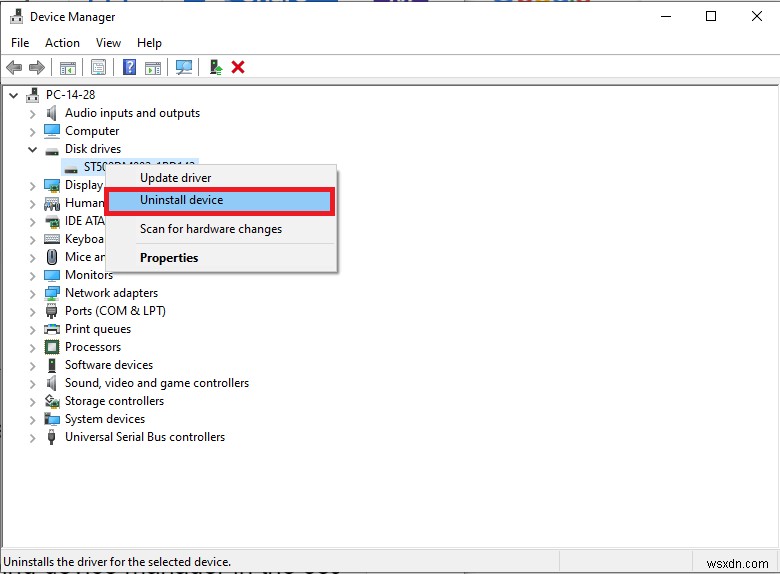Screen dimensions: 780x574
Task: Choose Update driver from context menu
Action: pyautogui.click(x=221, y=178)
